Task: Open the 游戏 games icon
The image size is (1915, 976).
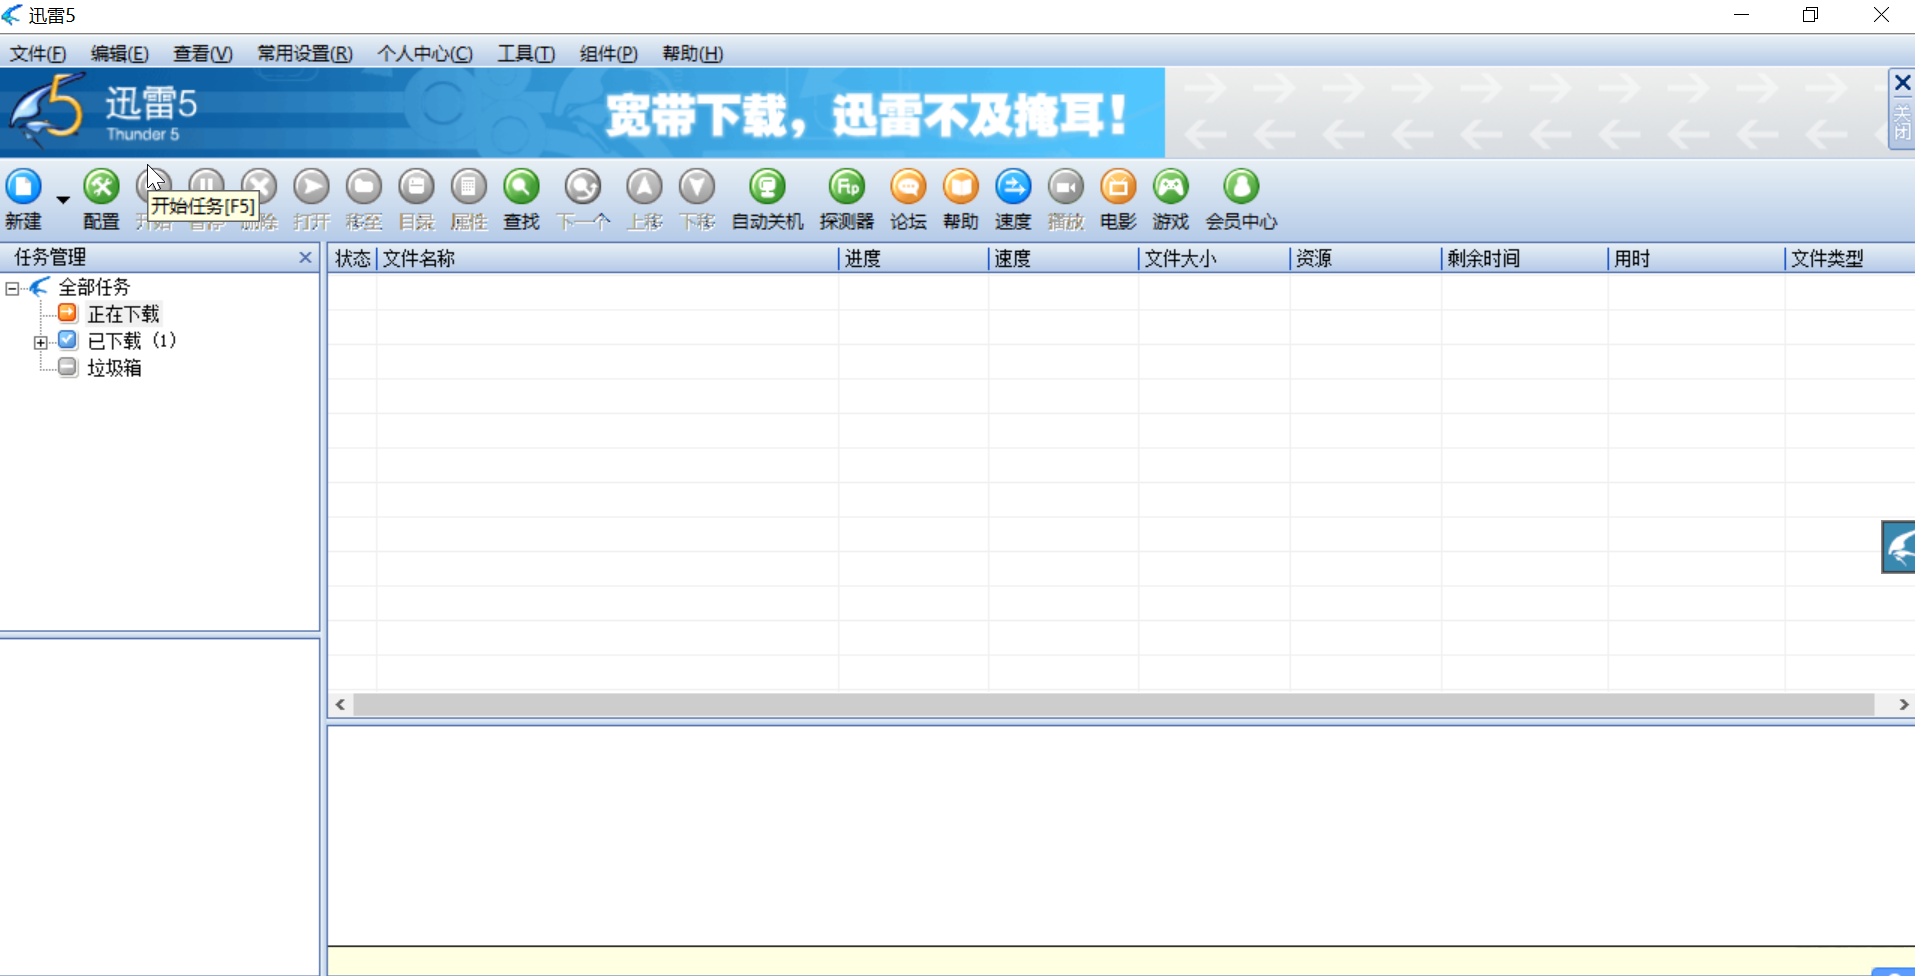Action: pyautogui.click(x=1171, y=187)
